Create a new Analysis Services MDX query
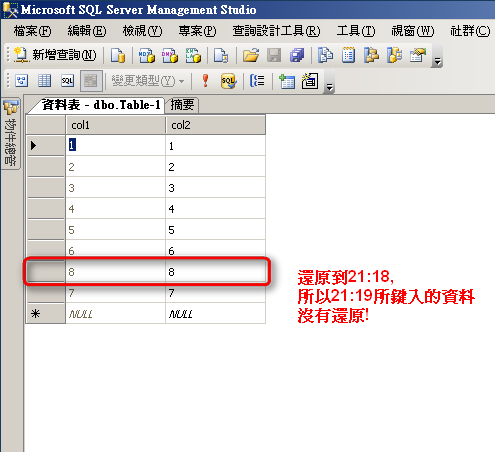495x452 pixels. 147,55
